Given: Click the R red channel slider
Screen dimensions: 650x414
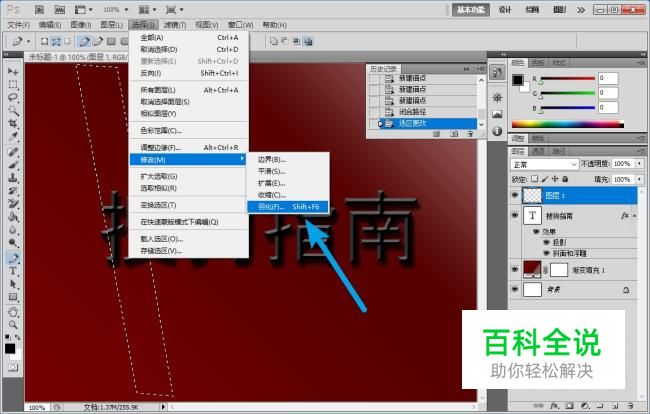Looking at the screenshot, I should 568,78.
